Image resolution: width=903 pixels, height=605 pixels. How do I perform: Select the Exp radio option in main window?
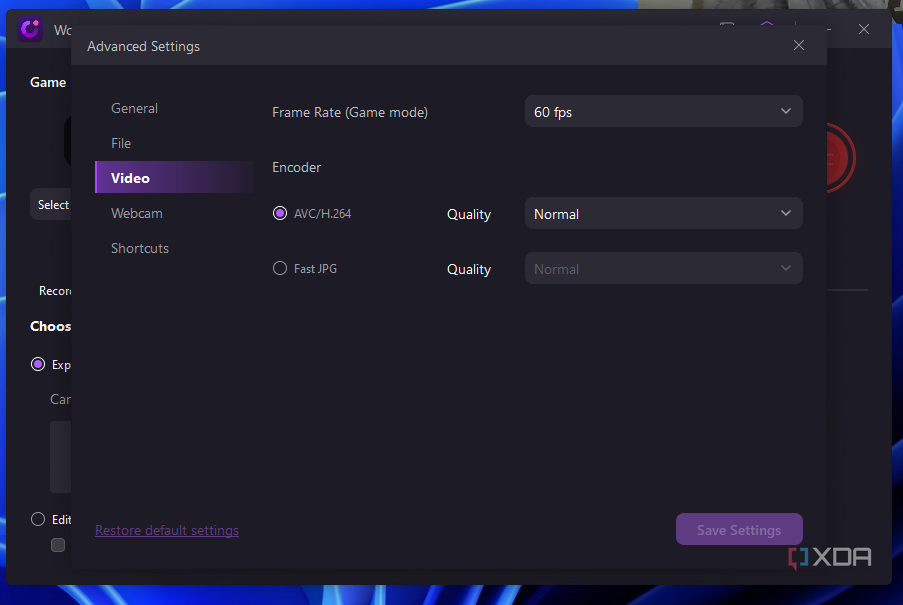pos(38,364)
